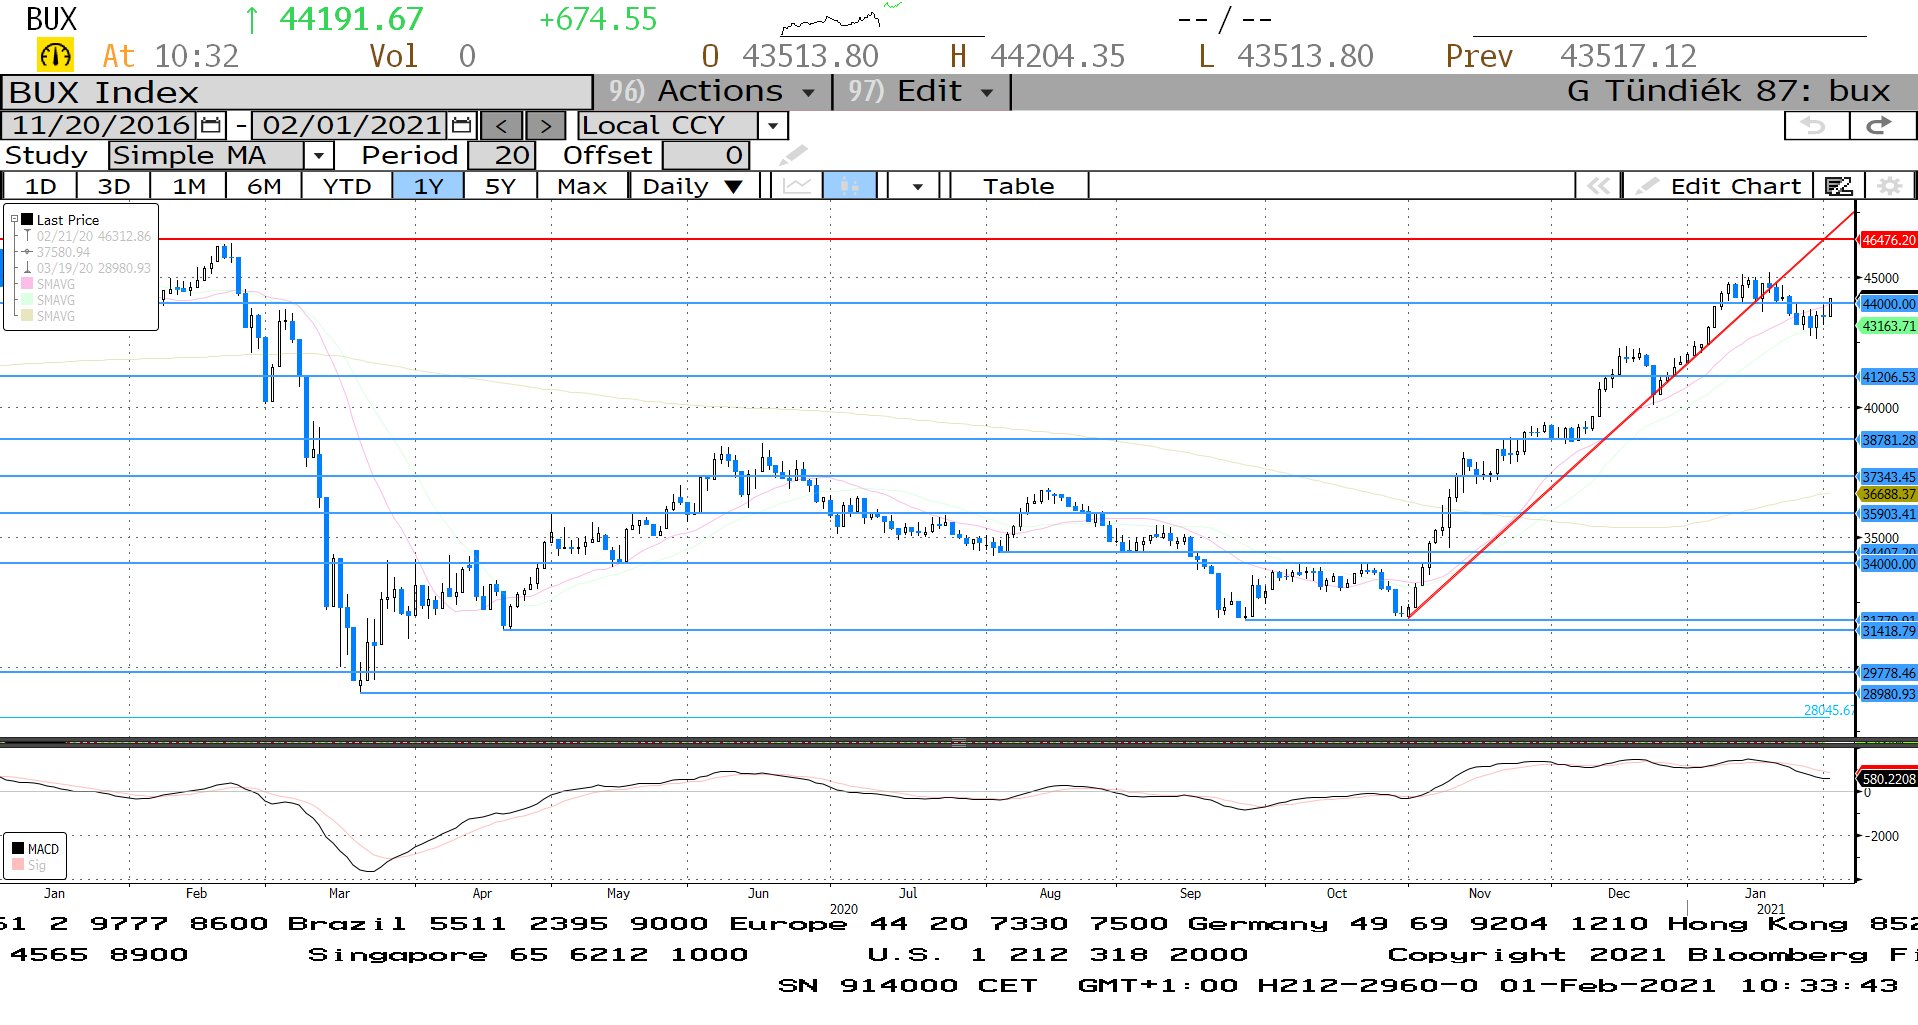
Task: Open the start date calendar picker
Action: point(211,126)
